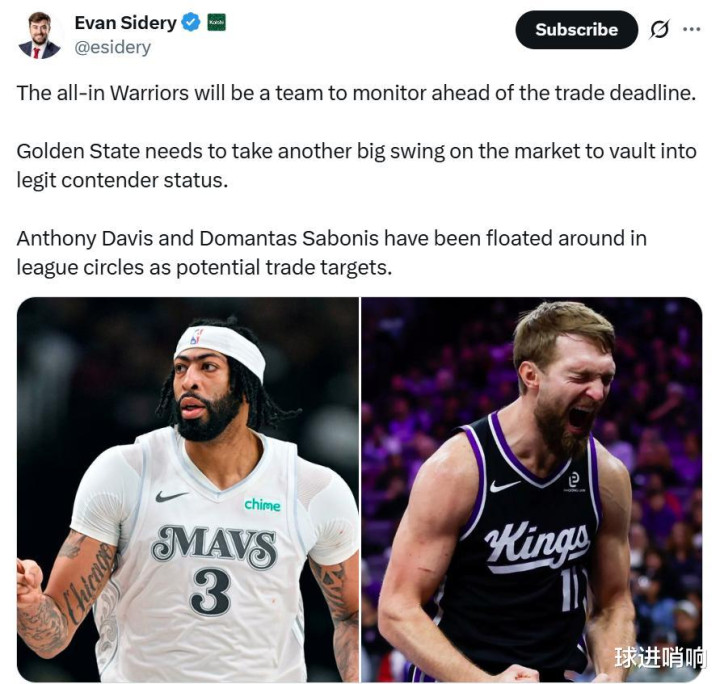This screenshot has height=684, width=720.
Task: Click the green affiliate badge next to name
Action: pyautogui.click(x=216, y=22)
